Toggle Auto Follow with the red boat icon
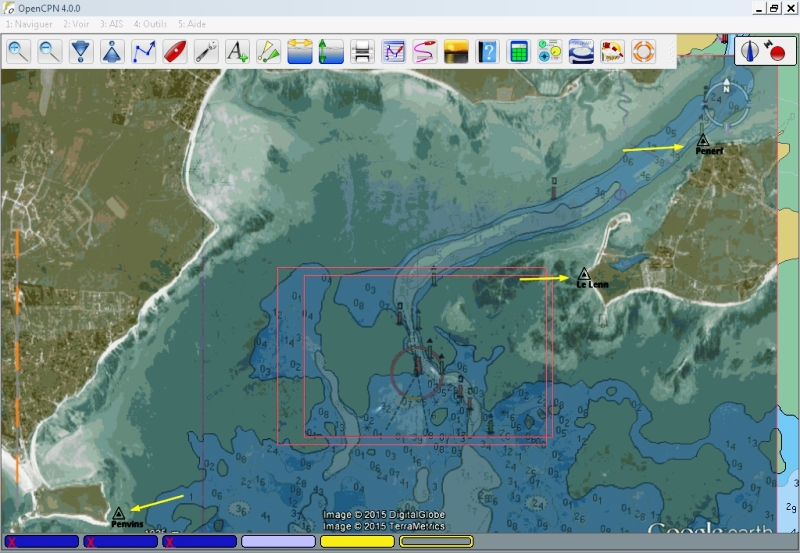 (x=175, y=51)
